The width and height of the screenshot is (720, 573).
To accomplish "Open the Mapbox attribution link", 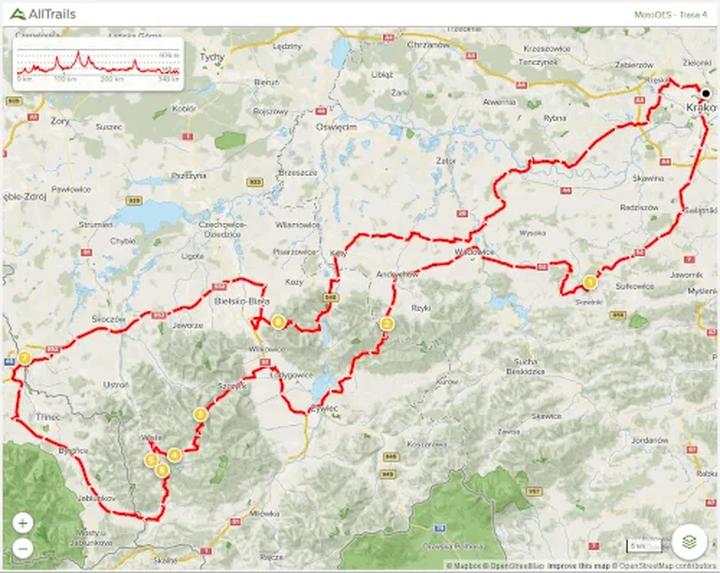I will tap(466, 566).
